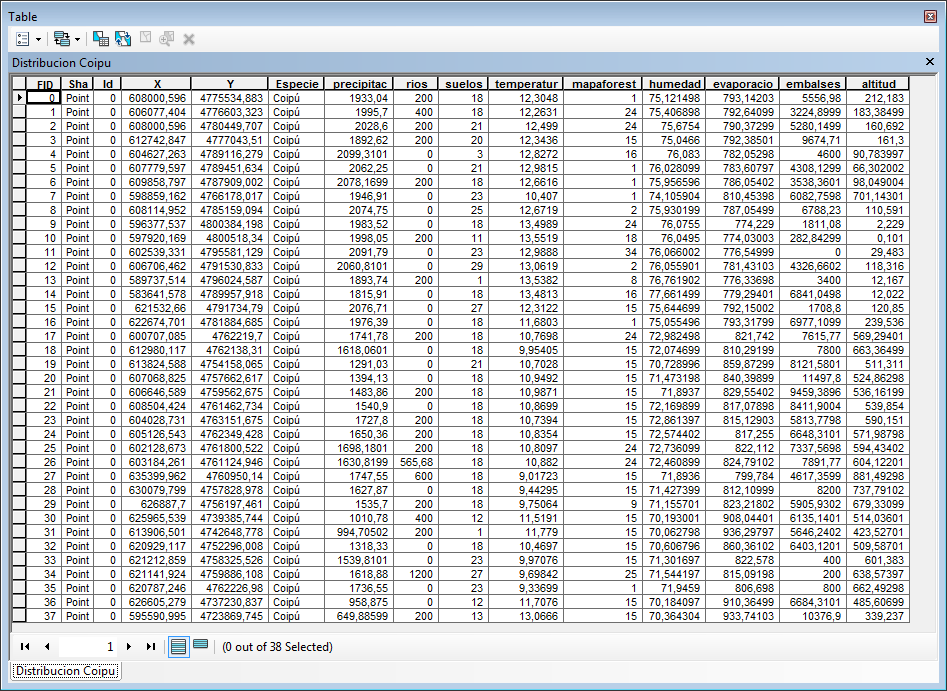Image resolution: width=947 pixels, height=691 pixels.
Task: Click the X value 635399,962
Action: [157, 476]
